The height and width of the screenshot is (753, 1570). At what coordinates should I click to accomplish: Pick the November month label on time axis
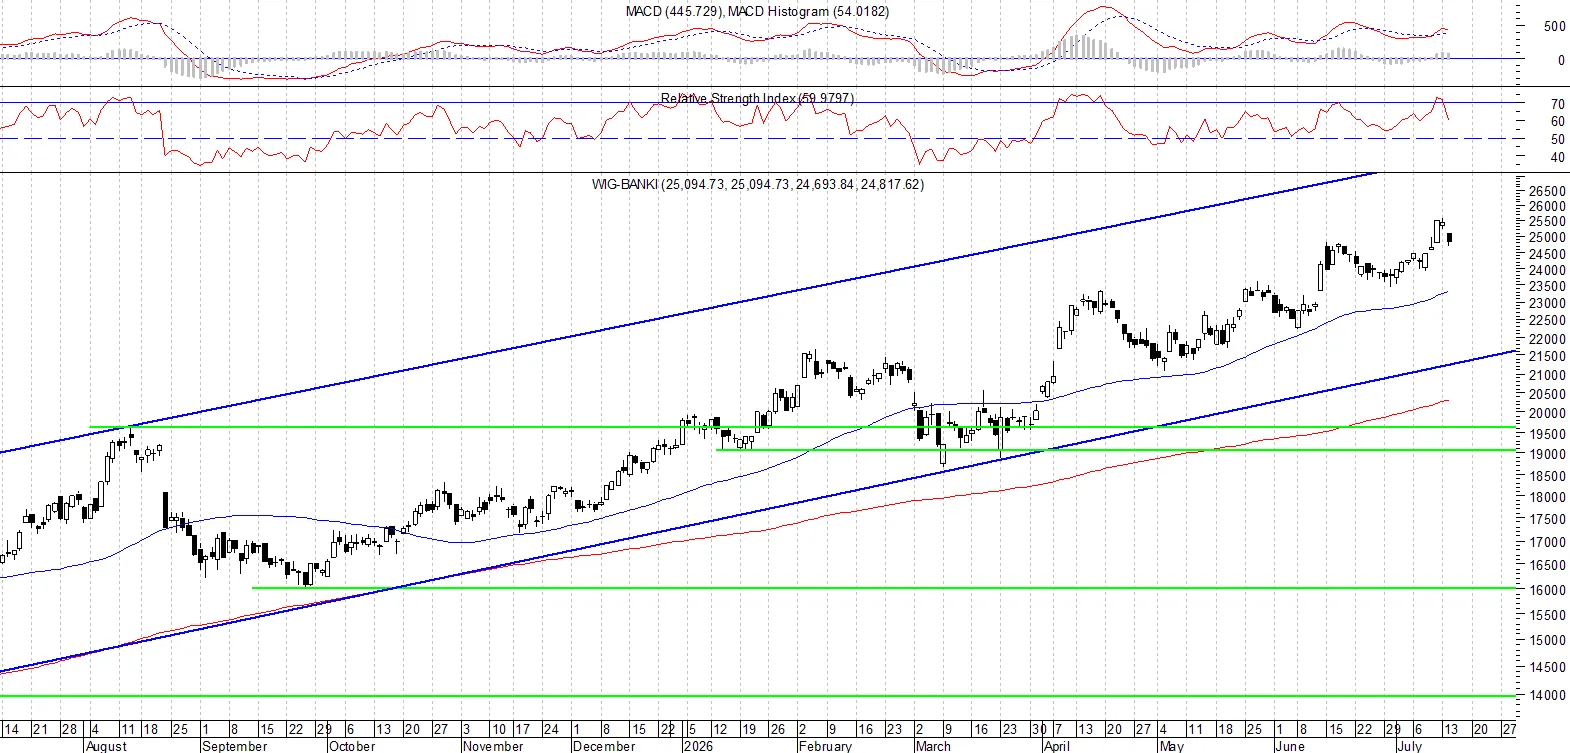tap(494, 746)
